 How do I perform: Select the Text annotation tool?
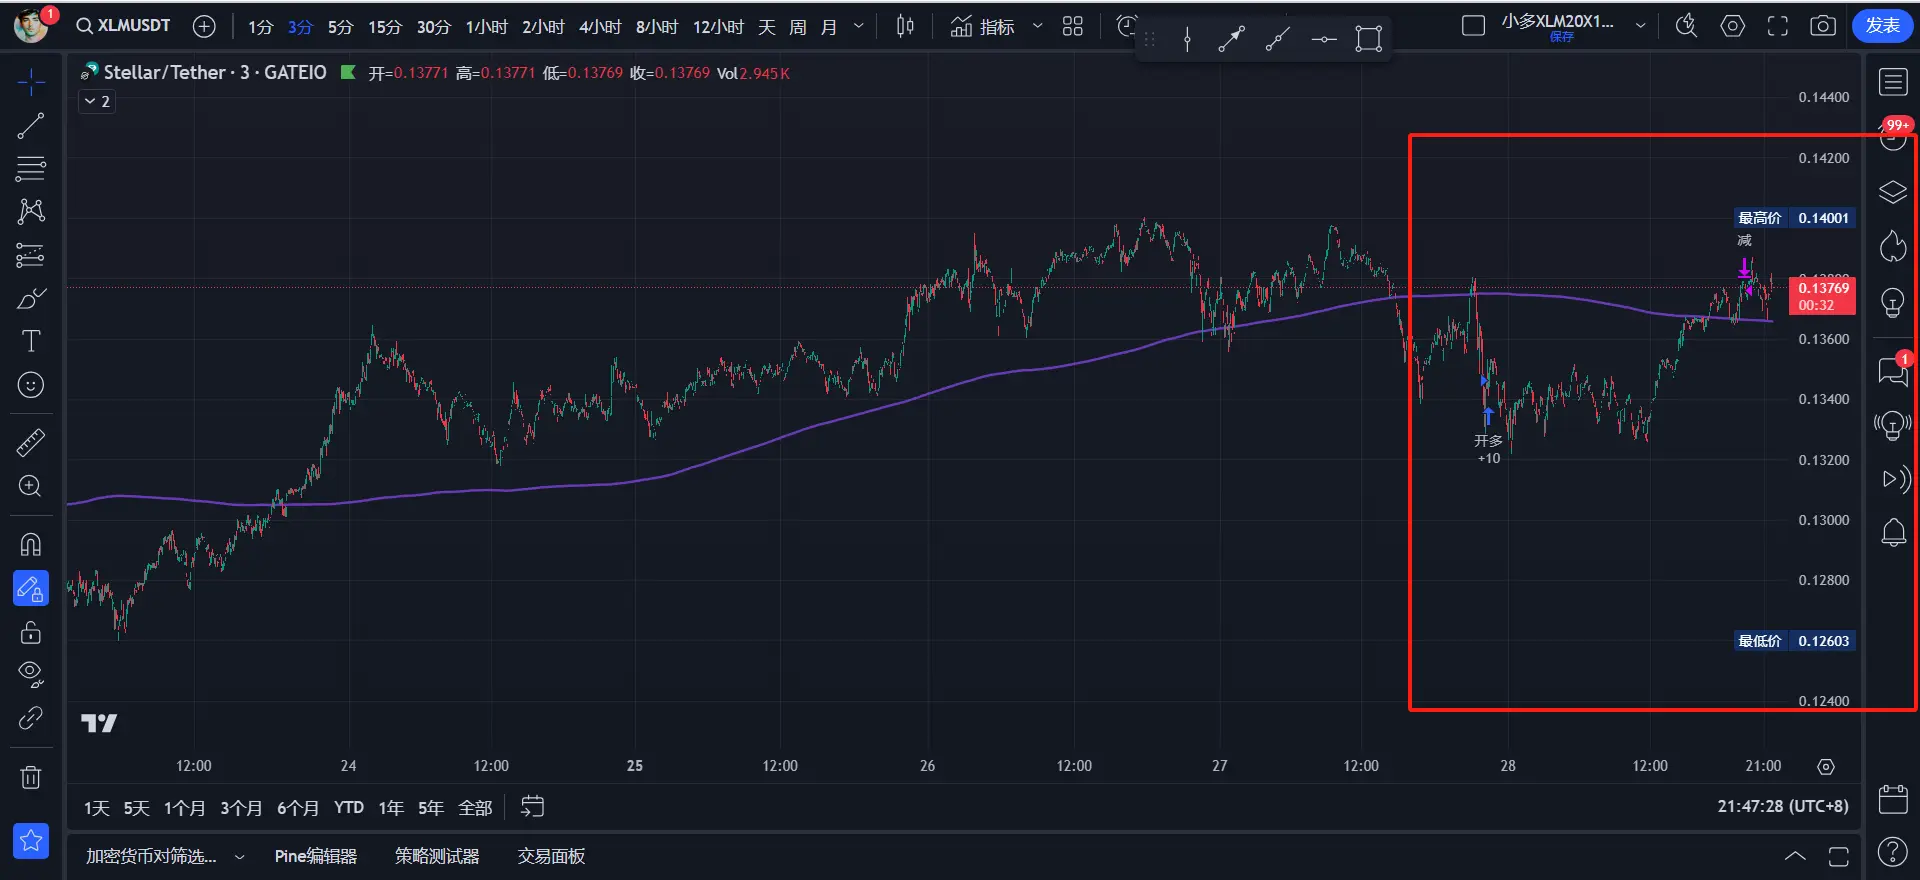(x=31, y=342)
